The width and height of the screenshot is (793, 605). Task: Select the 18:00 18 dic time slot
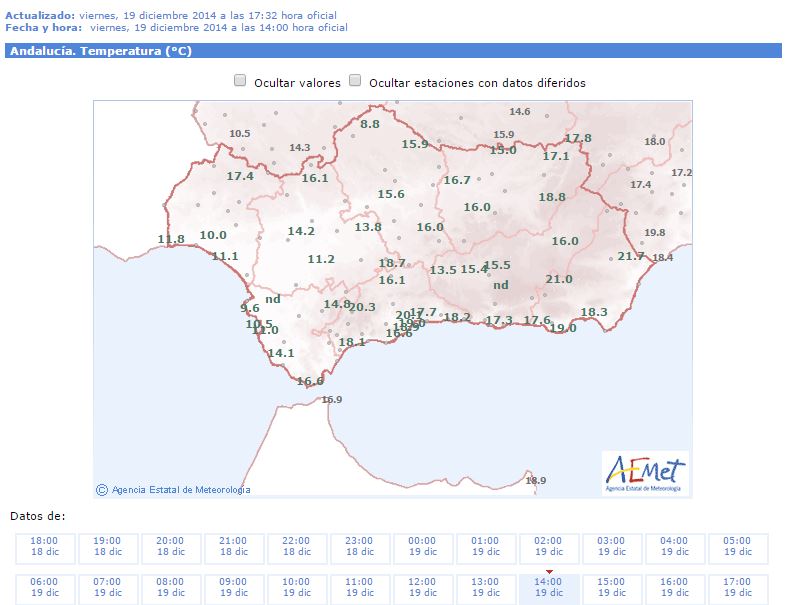pos(44,546)
